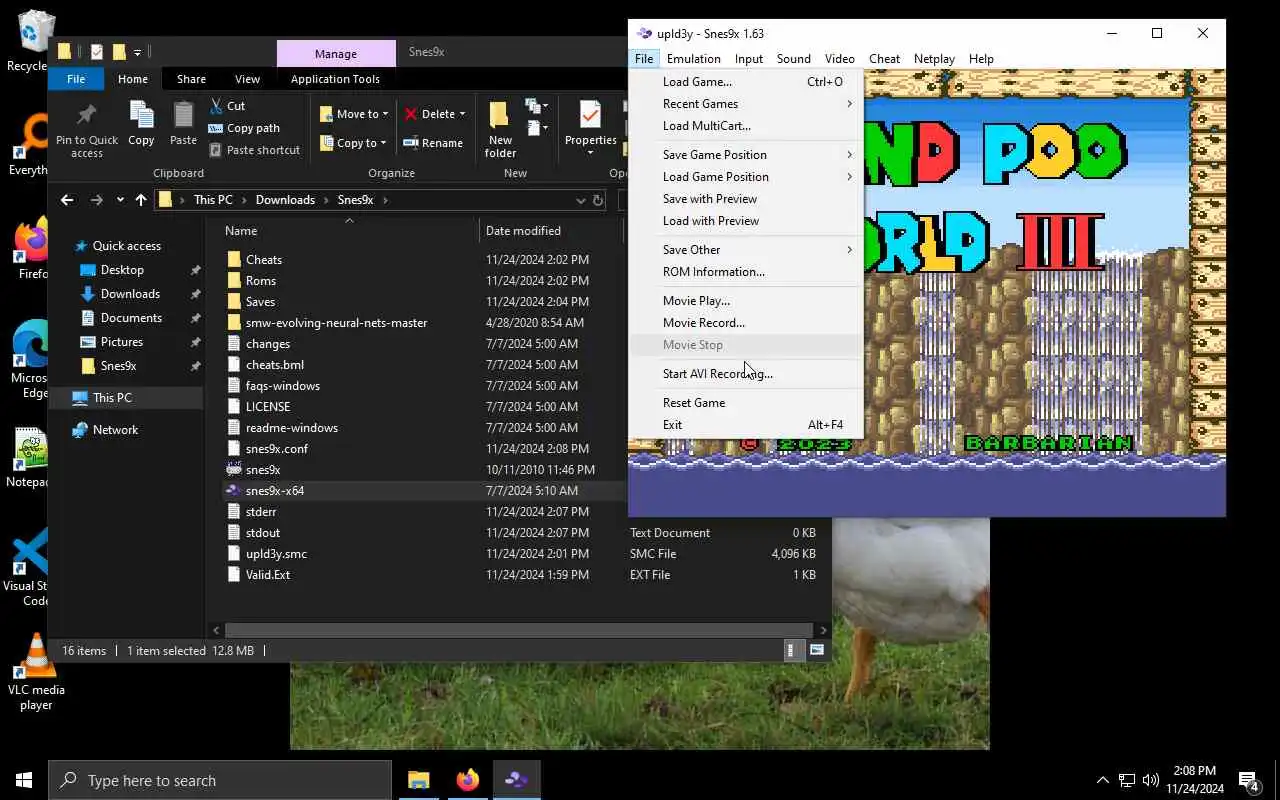This screenshot has width=1280, height=800.
Task: Click the Cut scissors icon
Action: pos(216,105)
